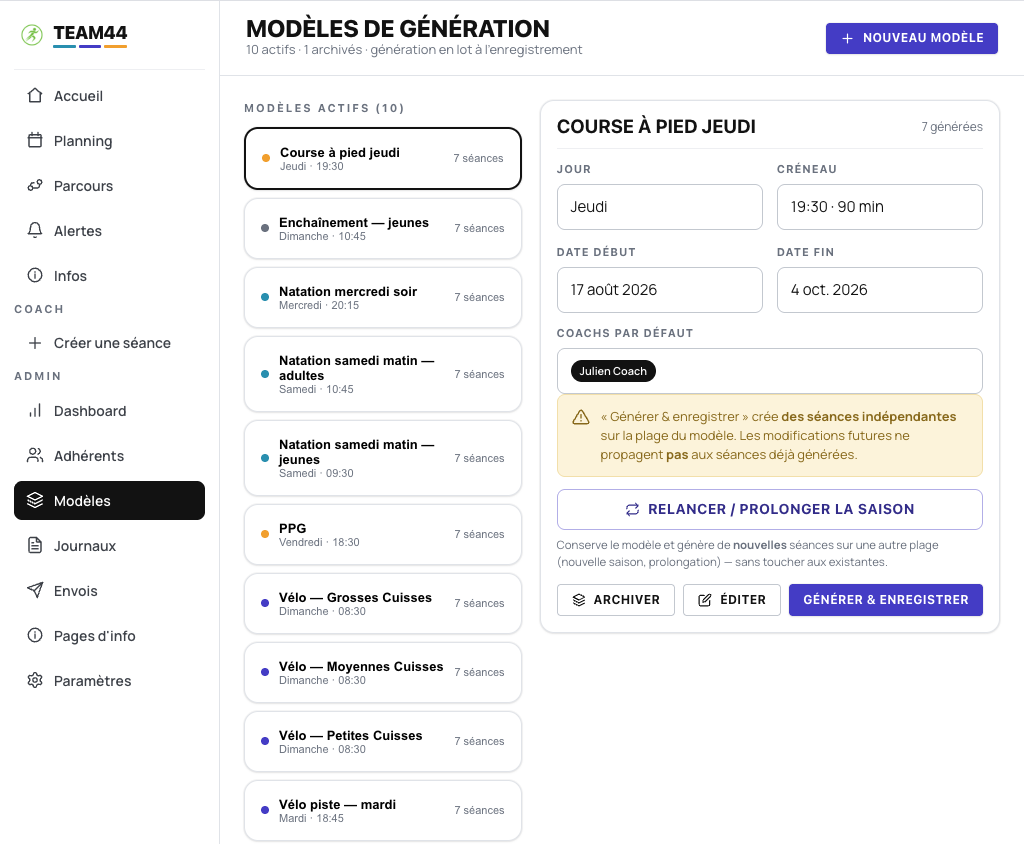The width and height of the screenshot is (1024, 844).
Task: Click the Planning calendar icon
Action: point(35,140)
